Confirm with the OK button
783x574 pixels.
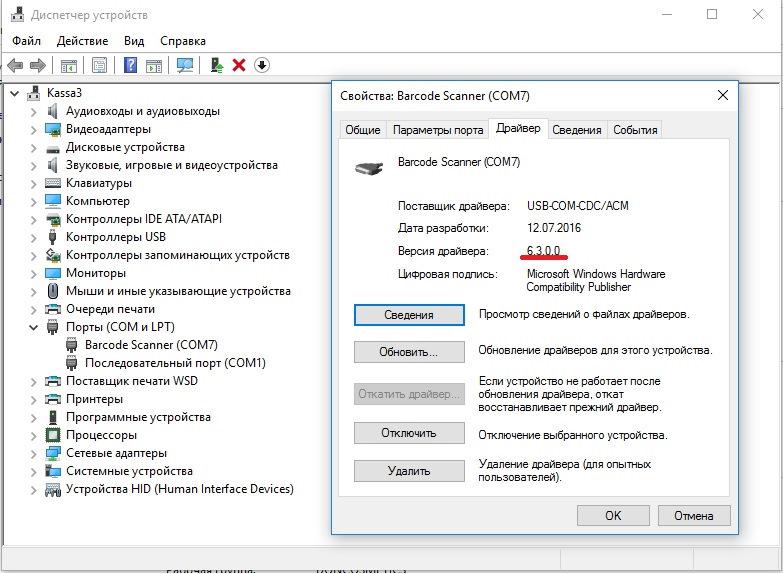click(x=613, y=516)
